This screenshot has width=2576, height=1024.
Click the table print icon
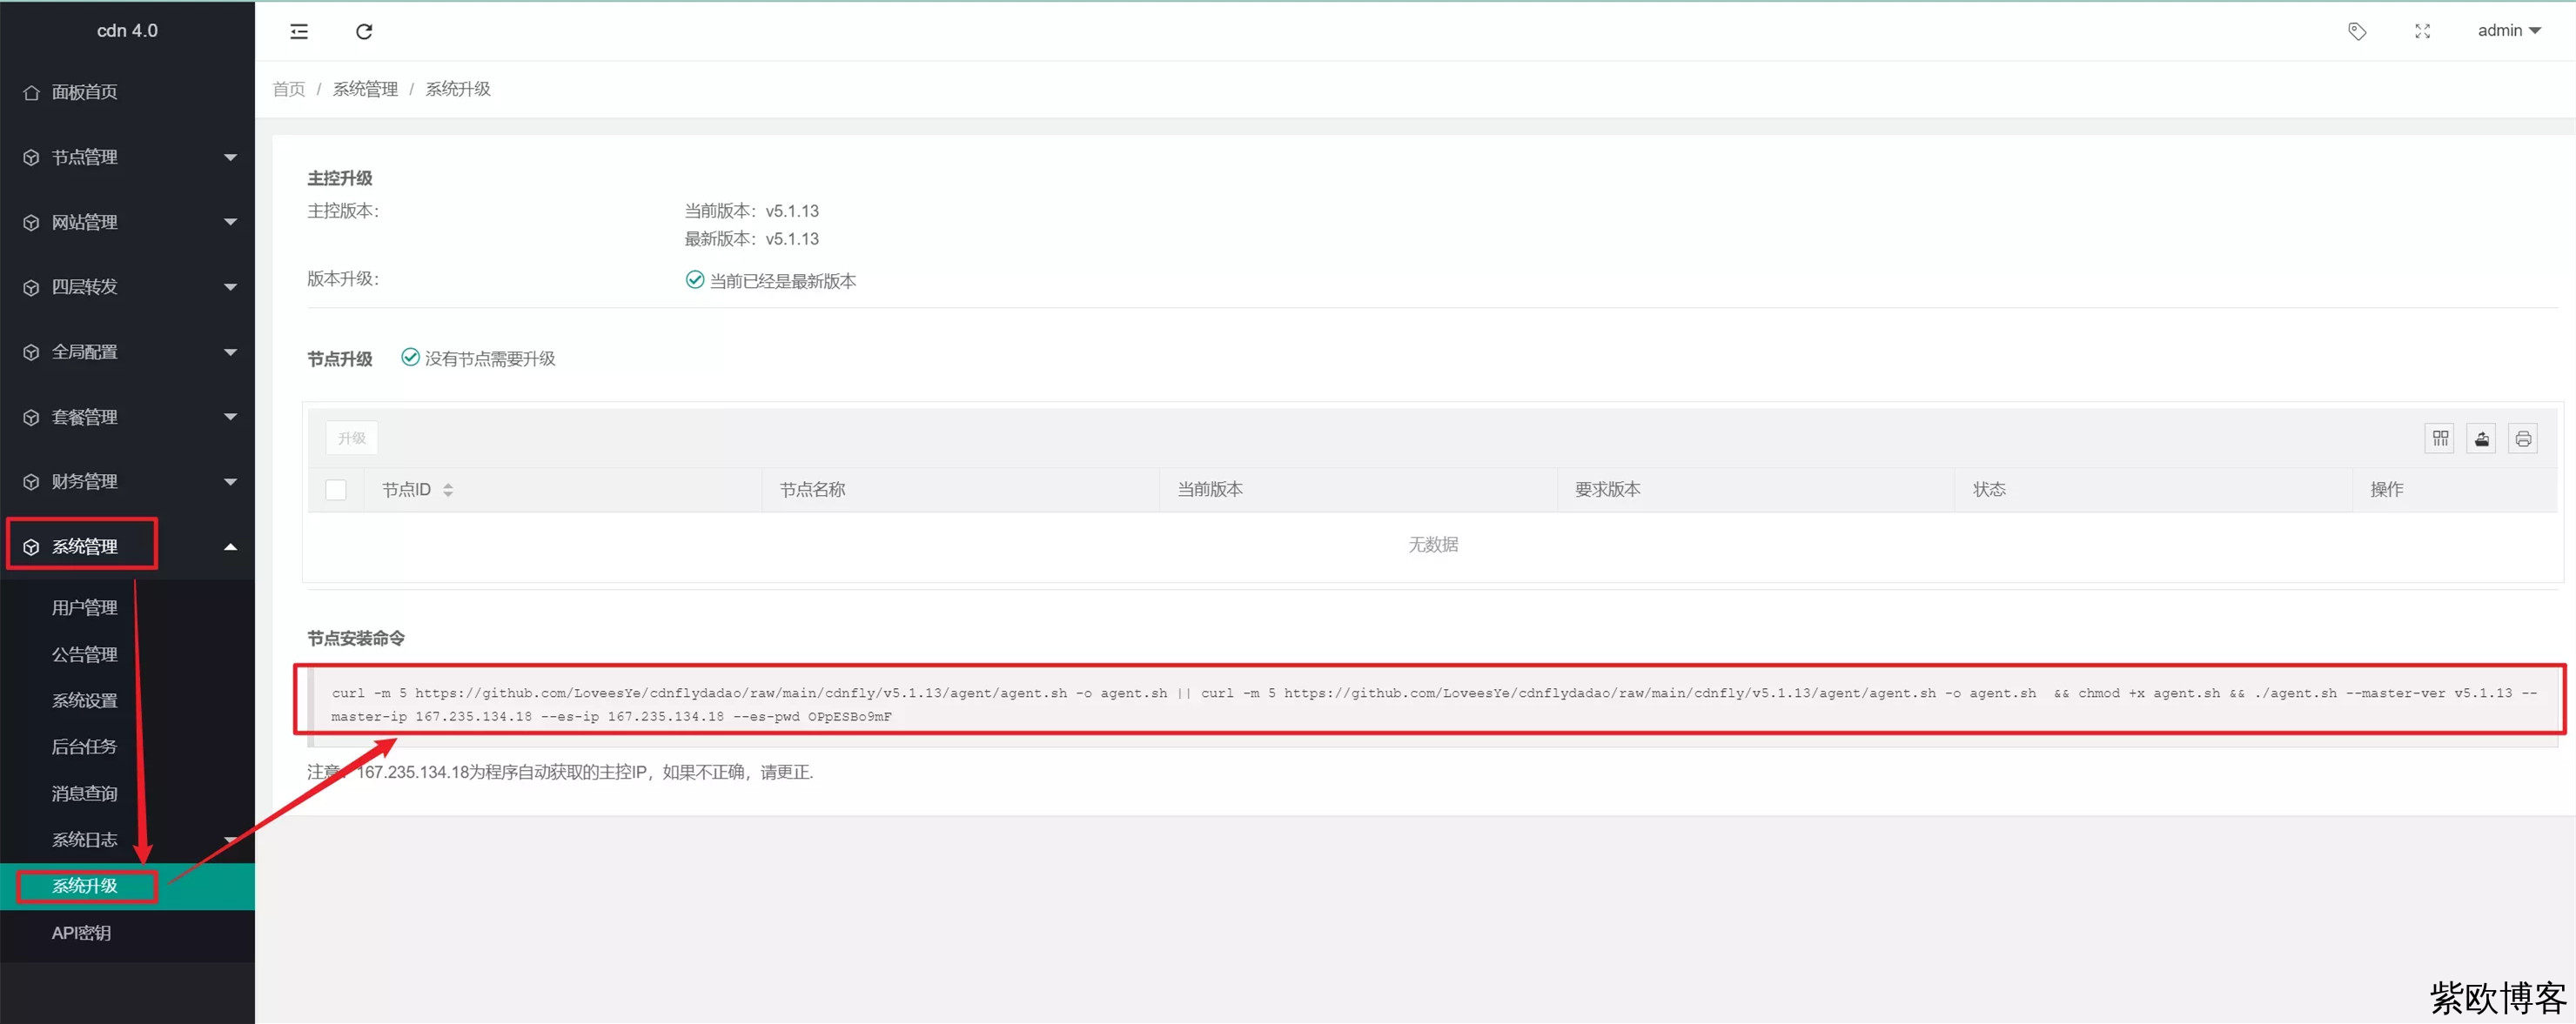[2523, 438]
